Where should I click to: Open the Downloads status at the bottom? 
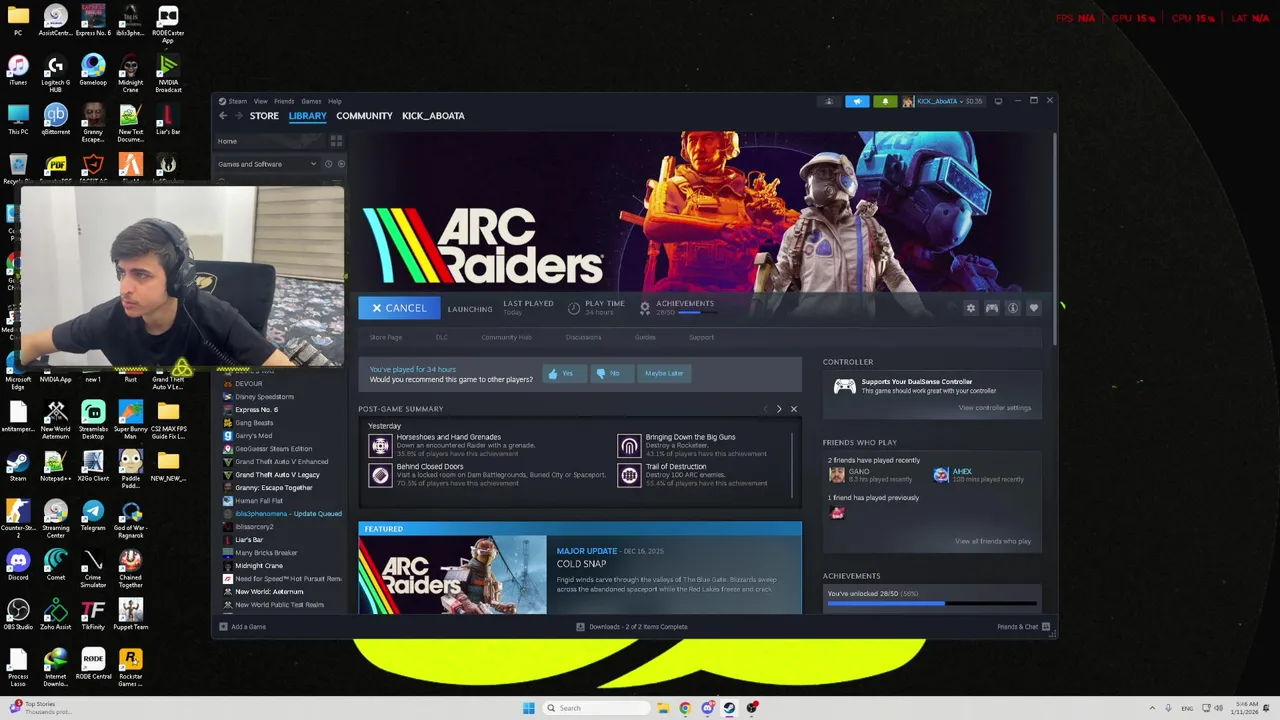click(x=632, y=627)
